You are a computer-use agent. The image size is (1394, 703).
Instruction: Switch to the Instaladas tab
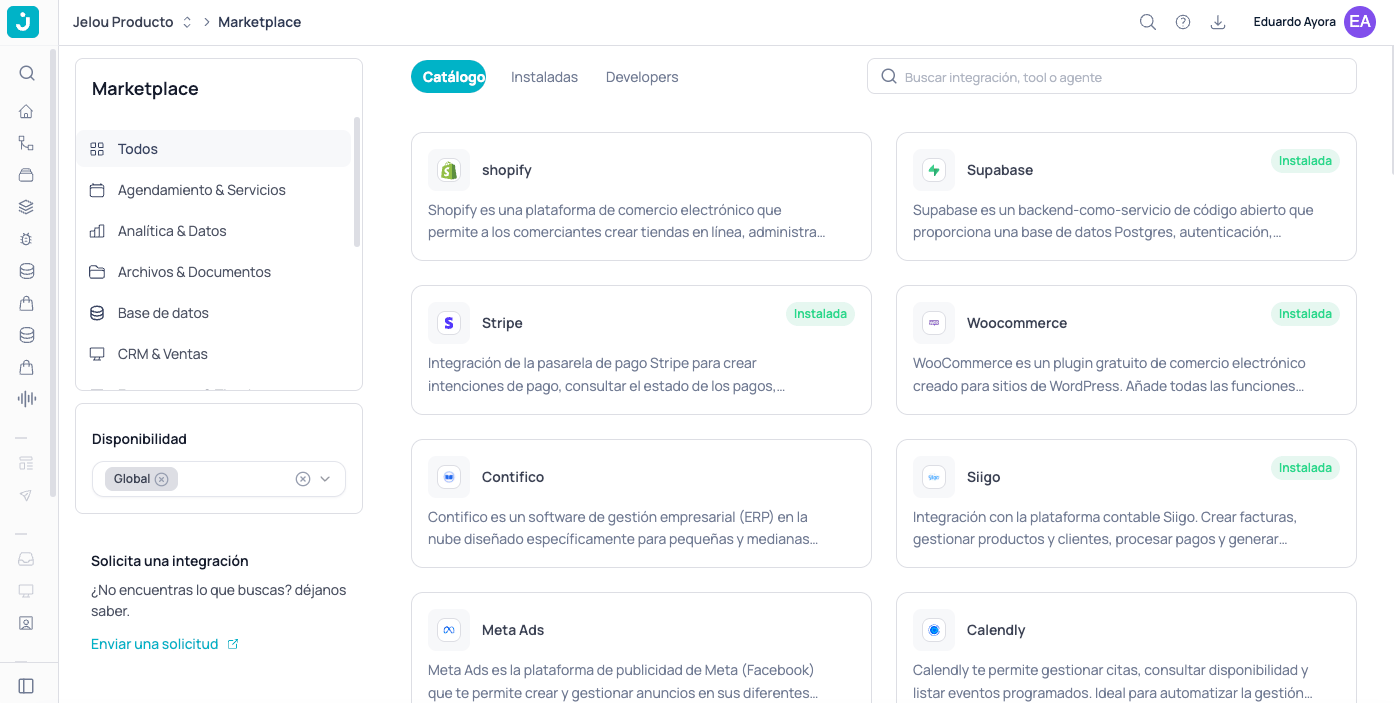pyautogui.click(x=544, y=77)
